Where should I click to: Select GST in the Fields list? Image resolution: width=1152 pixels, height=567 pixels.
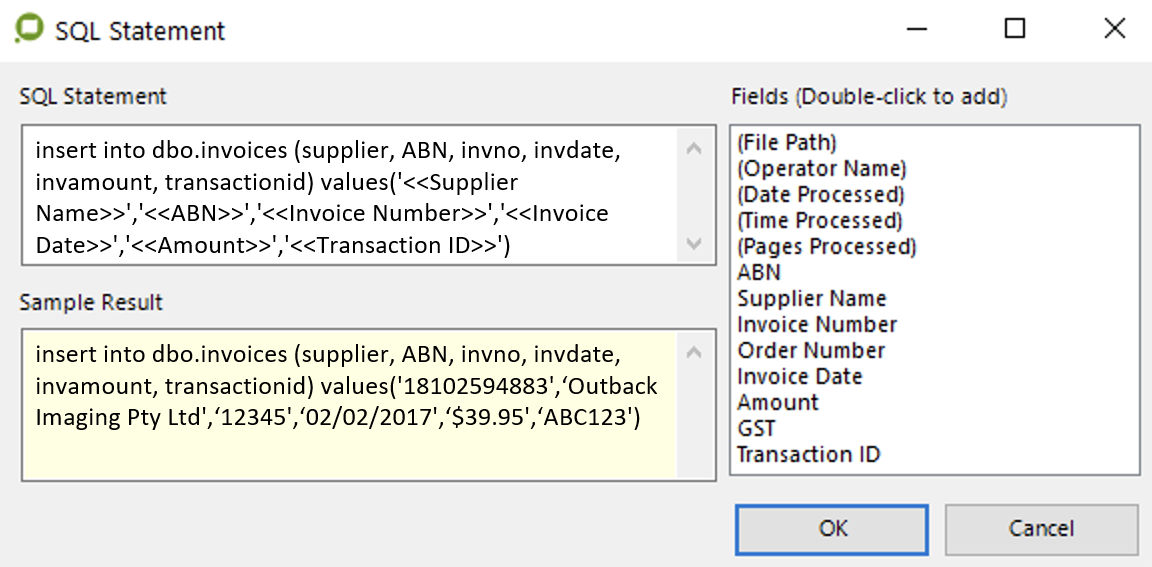click(756, 429)
